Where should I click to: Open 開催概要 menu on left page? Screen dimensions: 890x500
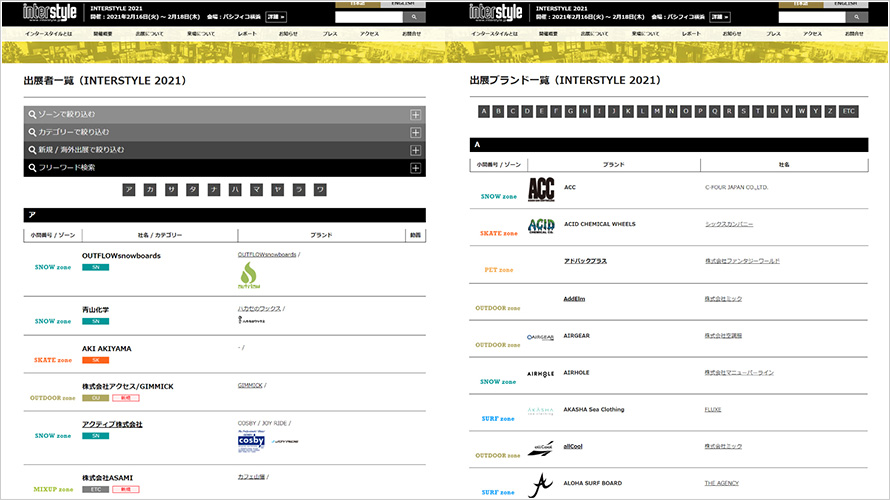tap(103, 34)
